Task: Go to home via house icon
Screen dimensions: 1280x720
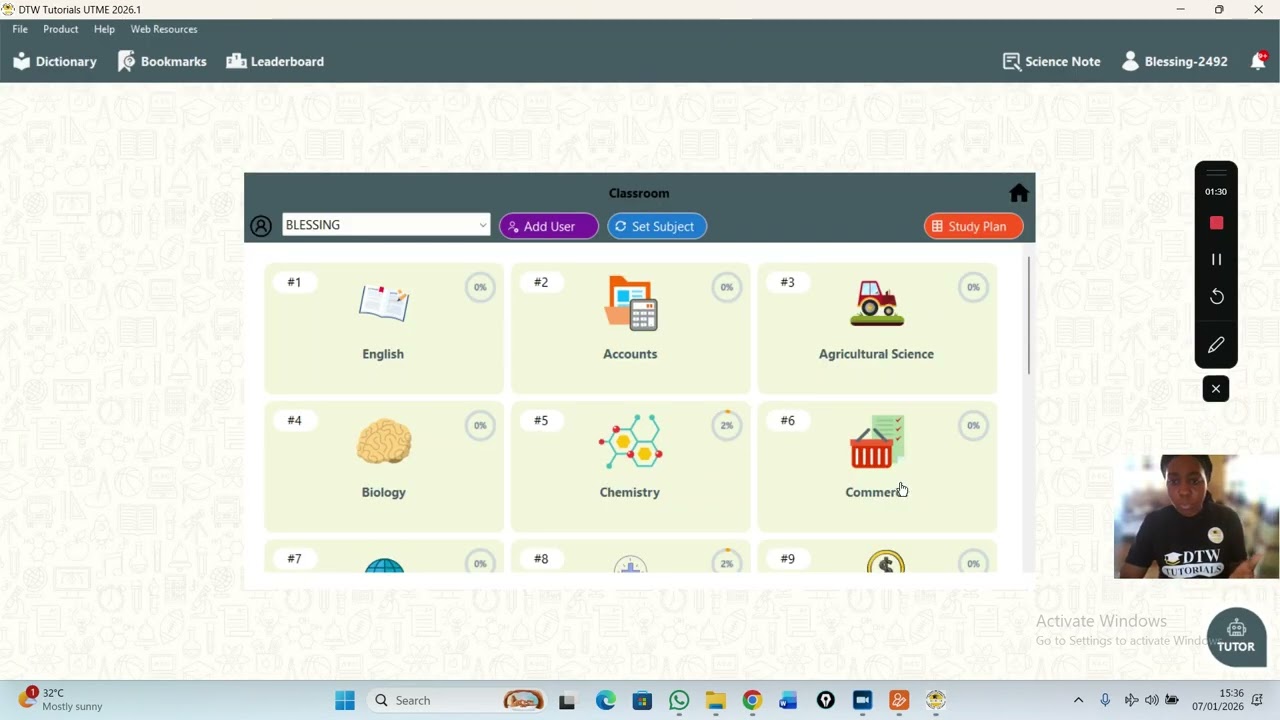Action: click(x=1019, y=192)
